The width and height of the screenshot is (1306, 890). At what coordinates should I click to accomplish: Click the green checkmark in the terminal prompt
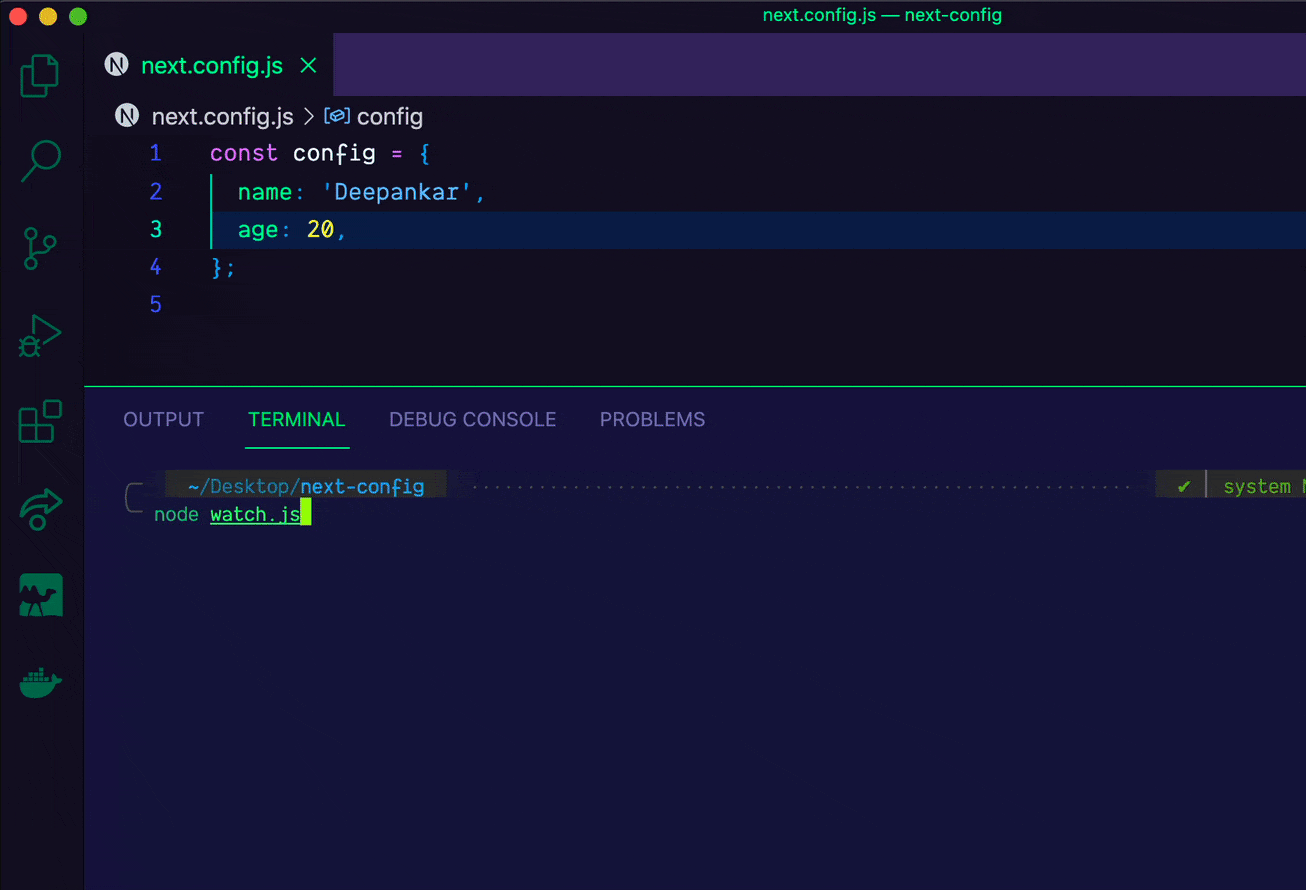click(1181, 485)
